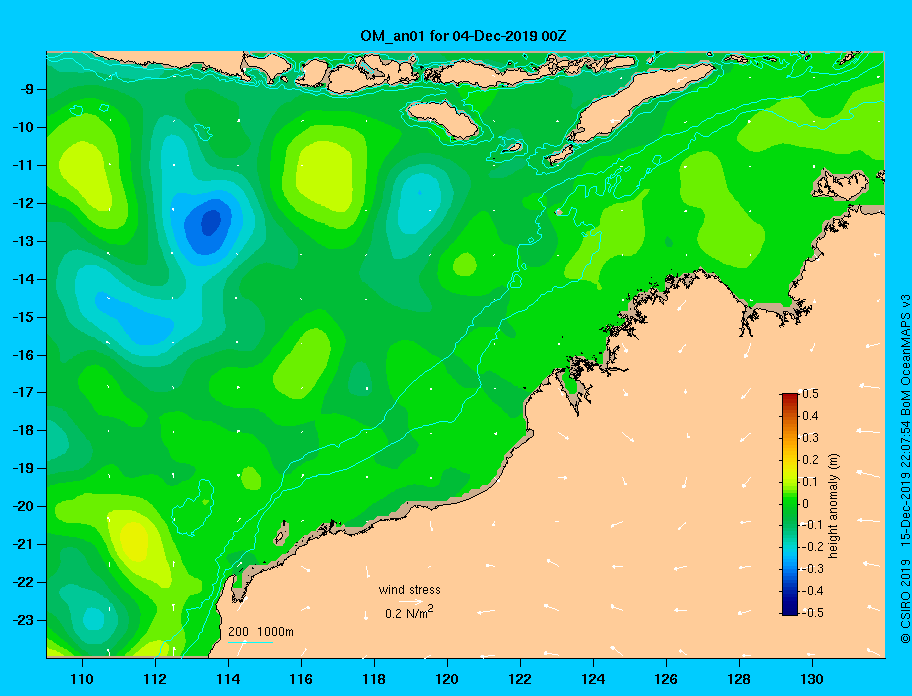
Task: Click the negative colorbar tick label "-0.4"
Action: coord(813,591)
